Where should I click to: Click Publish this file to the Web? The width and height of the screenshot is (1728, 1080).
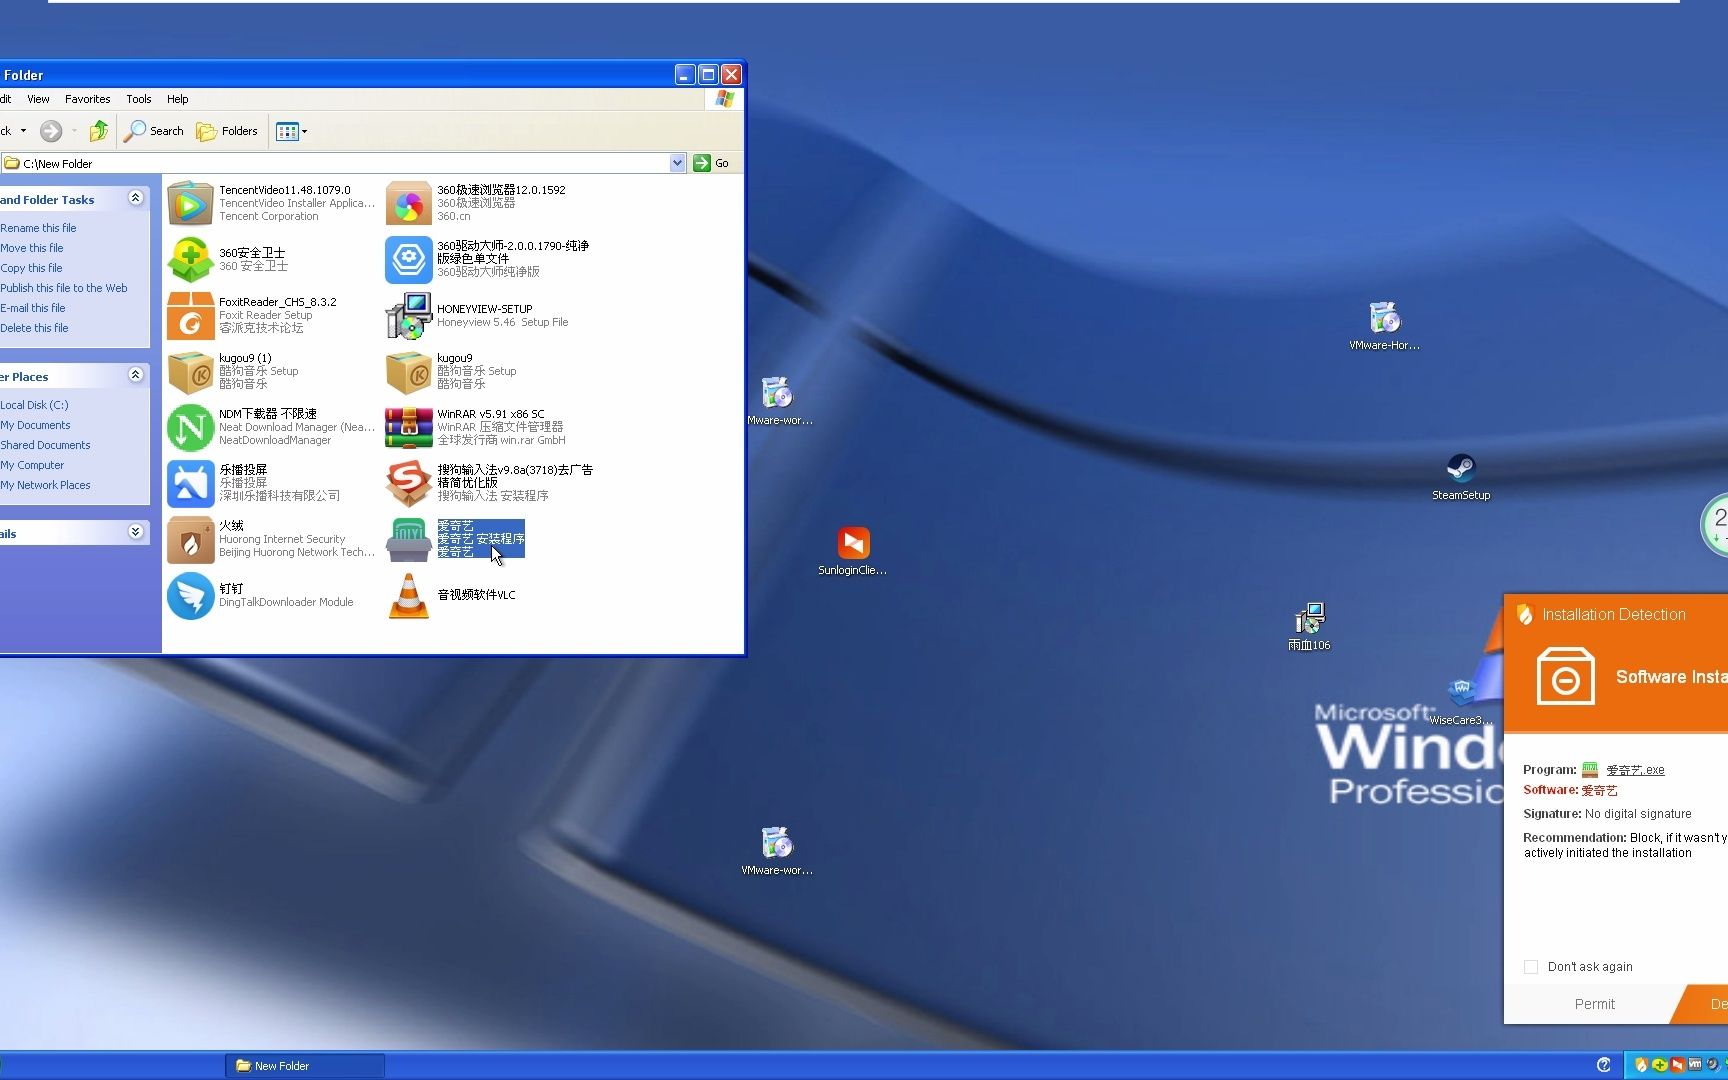[x=64, y=288]
